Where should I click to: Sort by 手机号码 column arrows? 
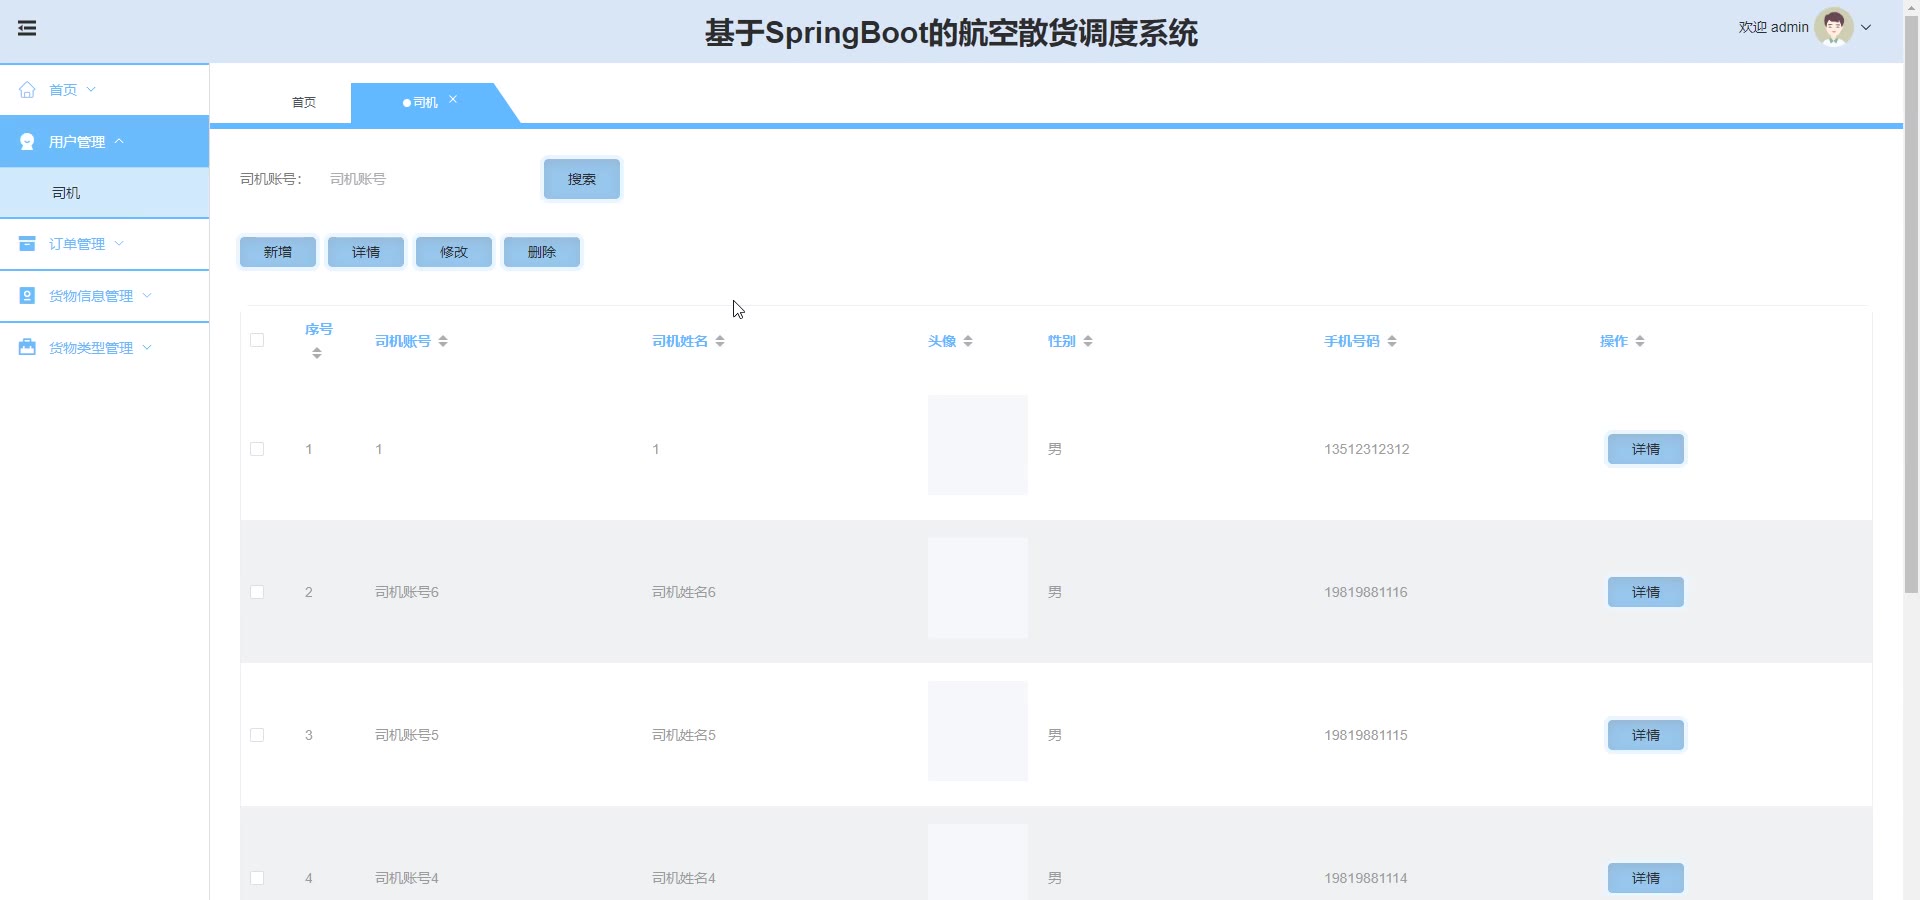(1392, 342)
